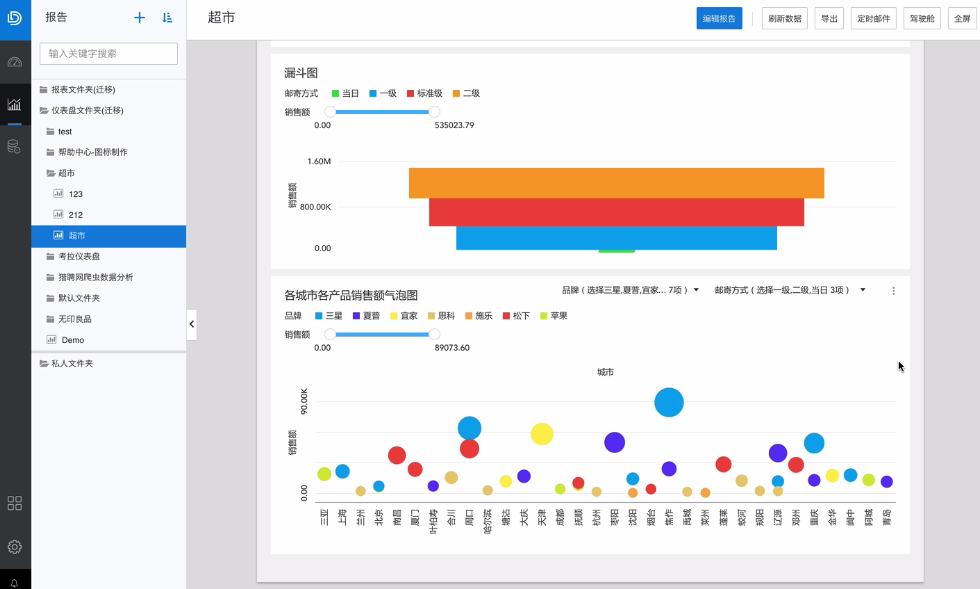This screenshot has width=980, height=589.
Task: Open bubble chart three-dot more menu
Action: point(893,291)
